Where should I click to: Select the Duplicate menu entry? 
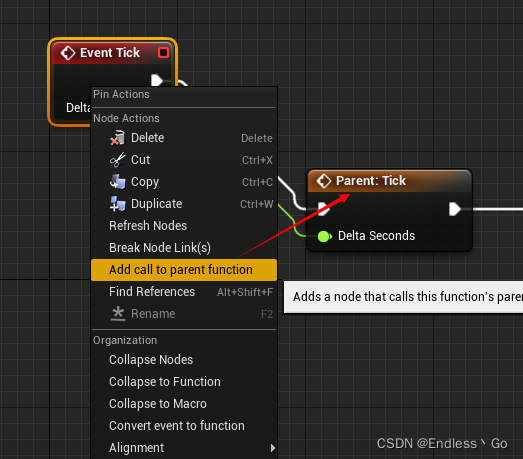point(184,204)
